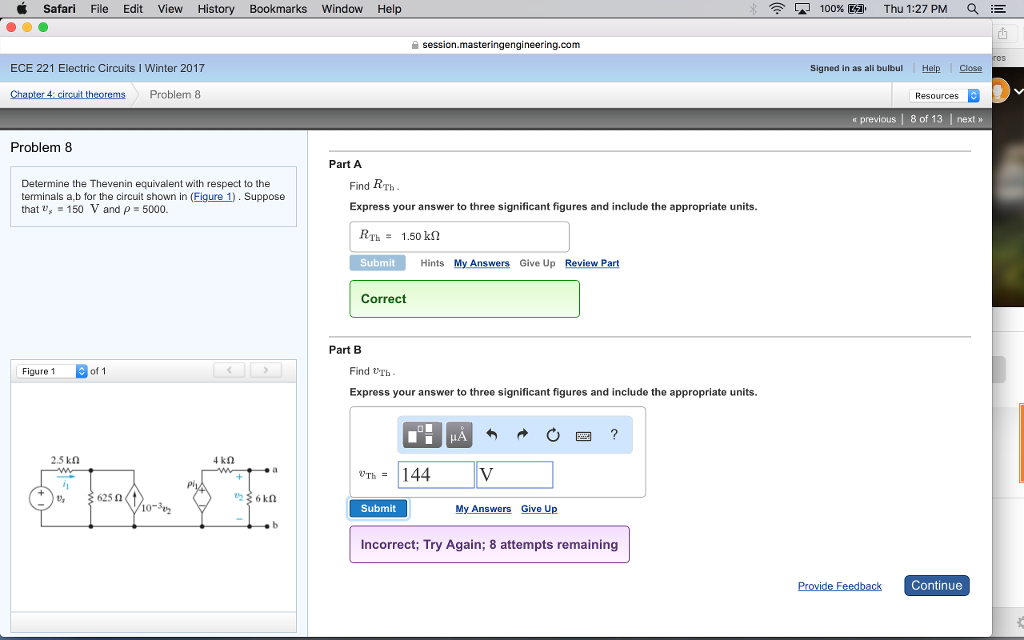Open the History menu
The width and height of the screenshot is (1024, 640).
[x=216, y=9]
